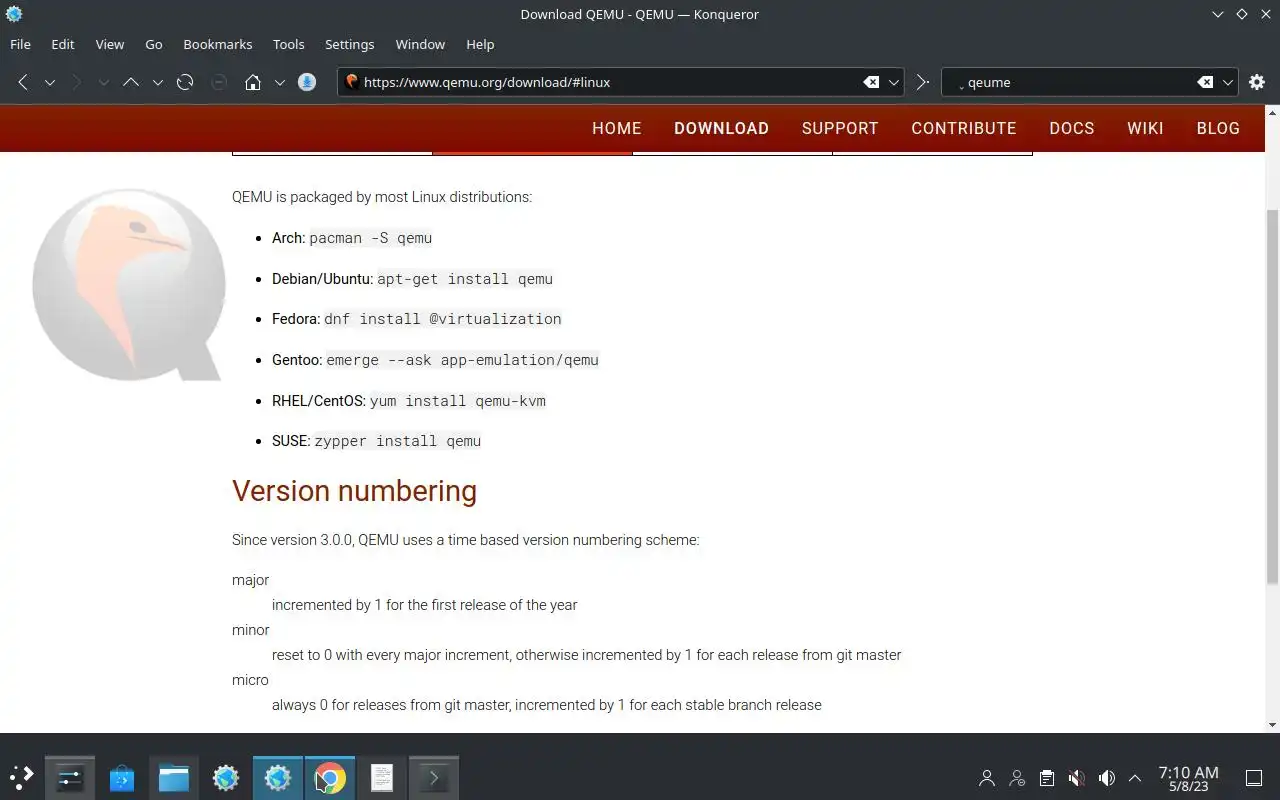Click the QEMU favicon in the address bar
The width and height of the screenshot is (1280, 800).
coord(351,82)
